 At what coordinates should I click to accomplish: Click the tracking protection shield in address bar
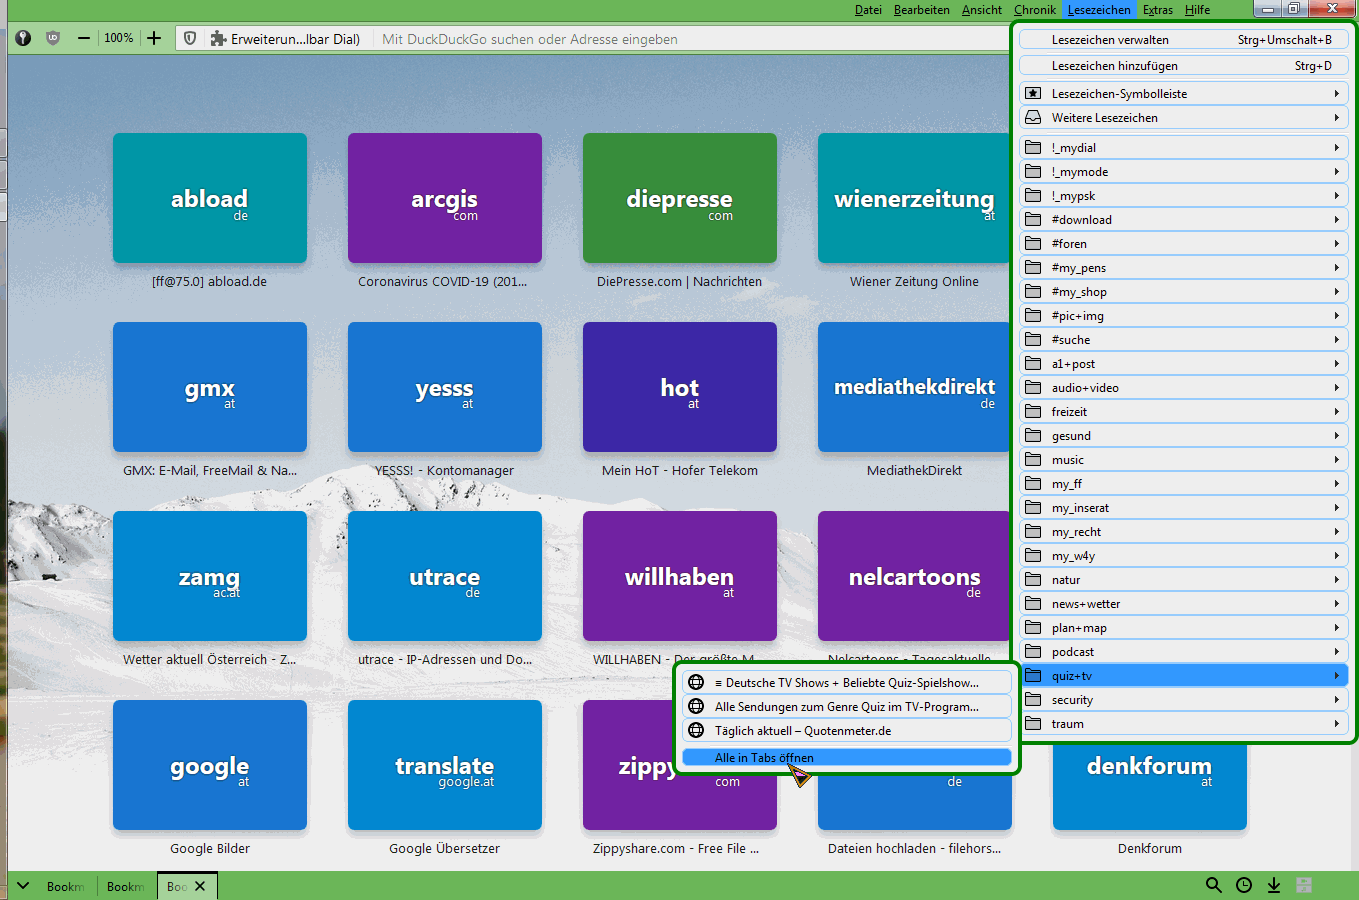tap(190, 38)
